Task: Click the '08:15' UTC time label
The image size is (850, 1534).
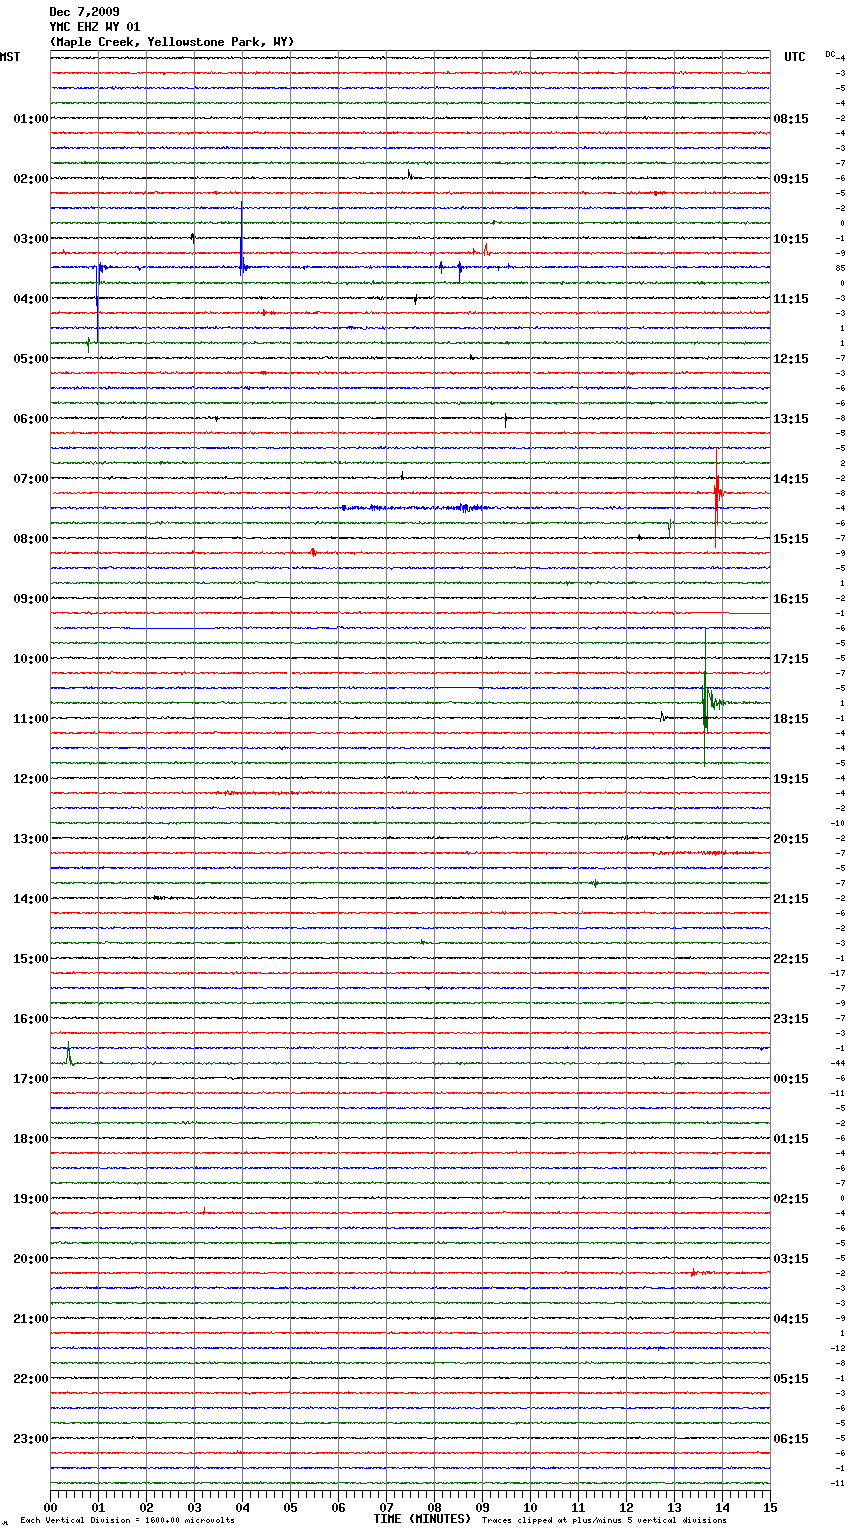Action: [x=791, y=119]
